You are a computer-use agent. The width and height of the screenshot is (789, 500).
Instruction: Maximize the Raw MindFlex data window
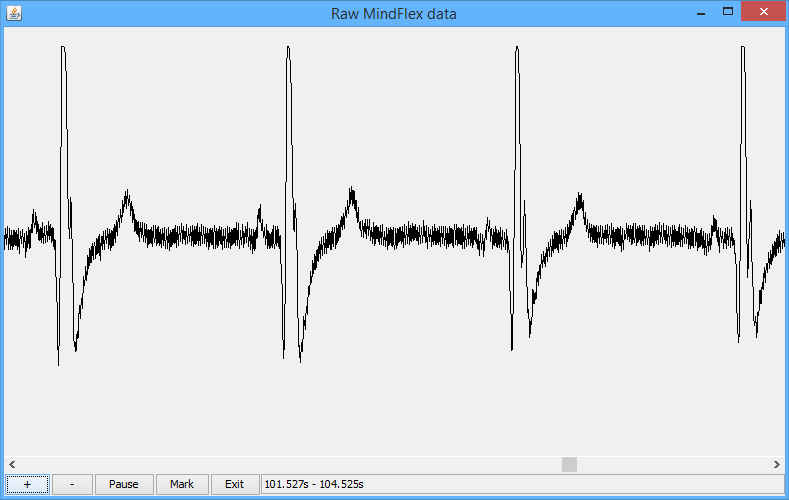(728, 12)
